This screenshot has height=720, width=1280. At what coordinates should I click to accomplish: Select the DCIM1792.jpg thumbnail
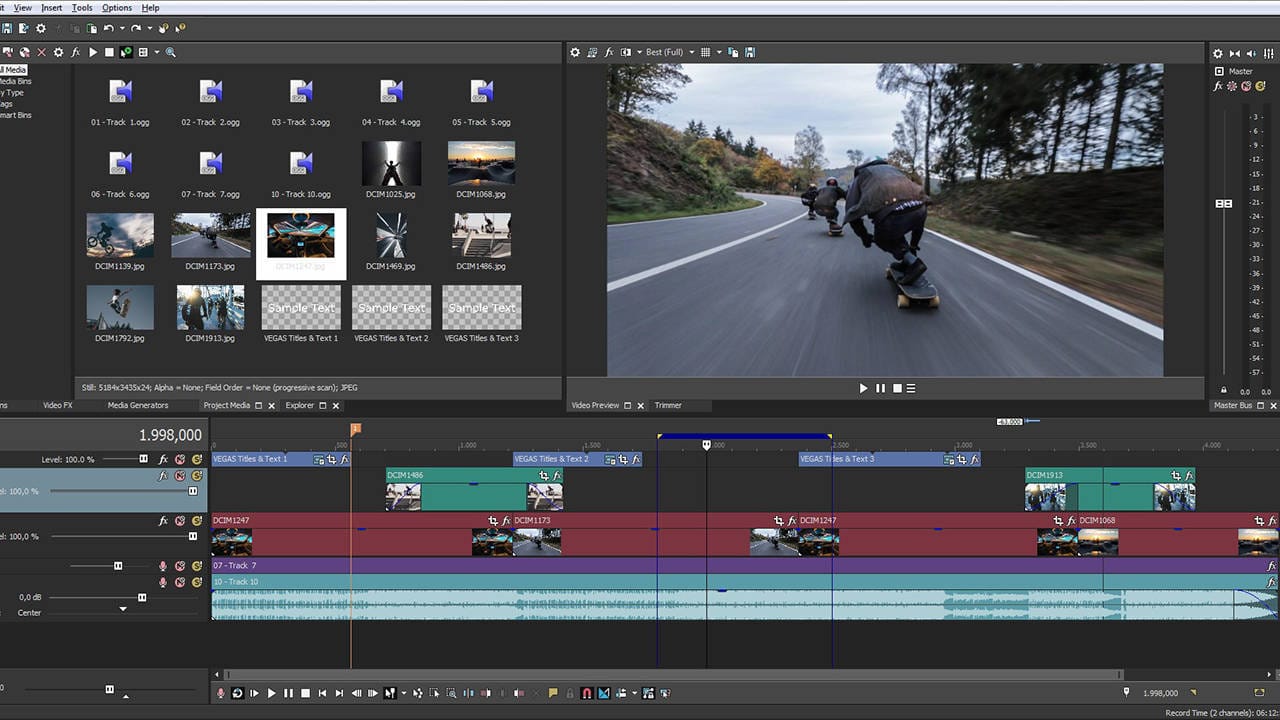pyautogui.click(x=120, y=308)
